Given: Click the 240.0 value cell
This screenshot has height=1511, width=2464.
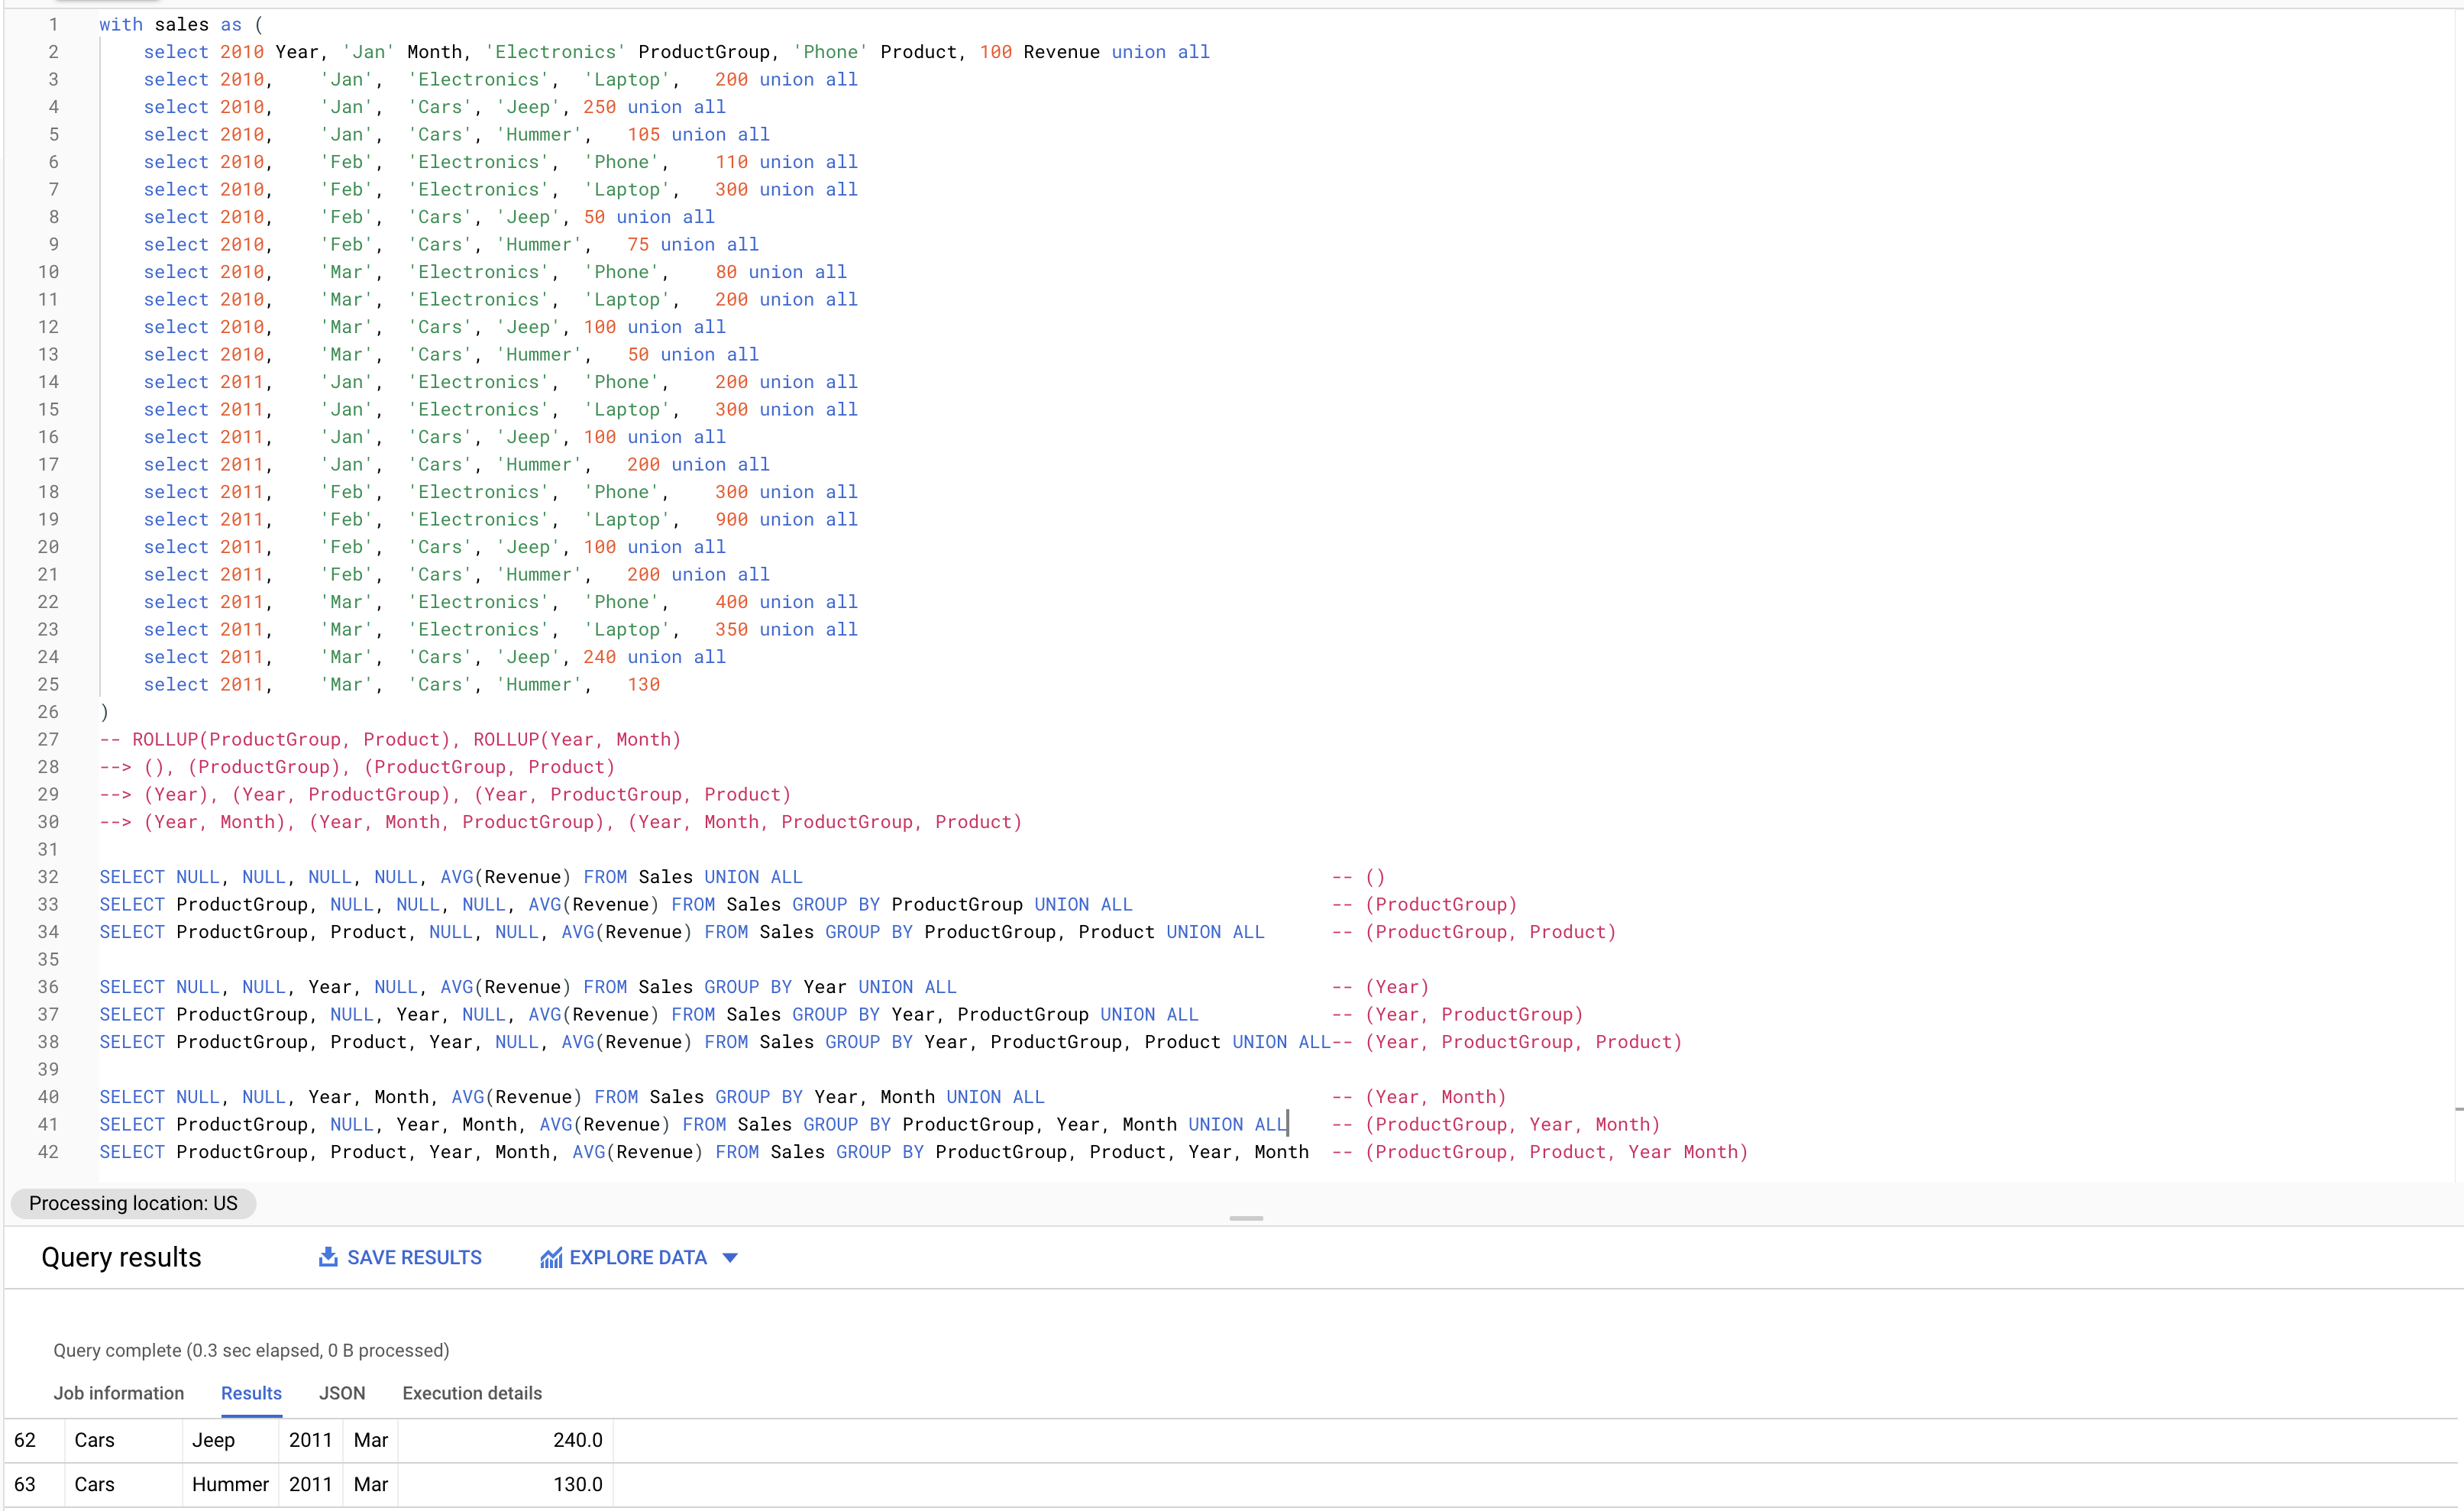Looking at the screenshot, I should click(x=506, y=1440).
